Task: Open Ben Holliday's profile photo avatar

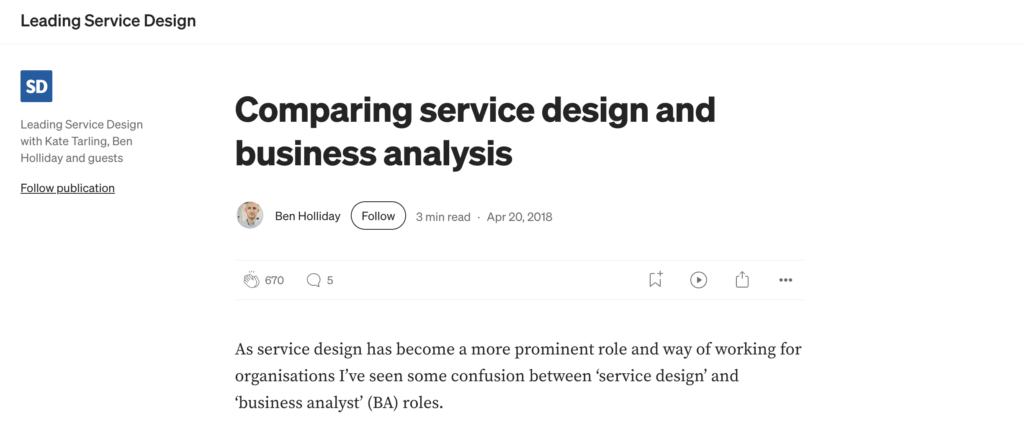Action: (x=250, y=215)
